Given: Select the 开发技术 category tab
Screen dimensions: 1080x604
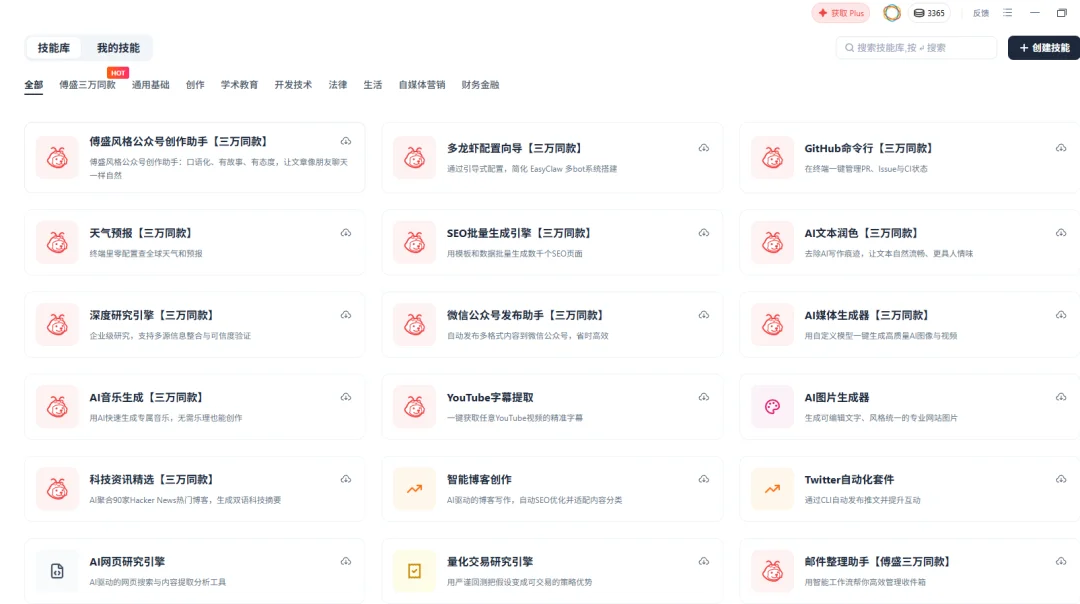Looking at the screenshot, I should [x=294, y=85].
